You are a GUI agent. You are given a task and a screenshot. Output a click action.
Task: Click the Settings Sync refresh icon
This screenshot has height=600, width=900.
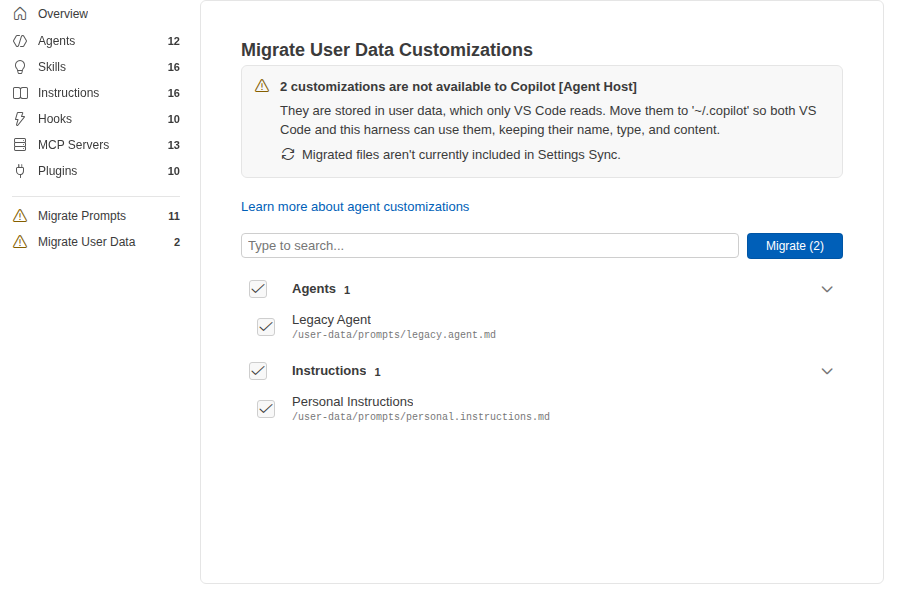288,154
